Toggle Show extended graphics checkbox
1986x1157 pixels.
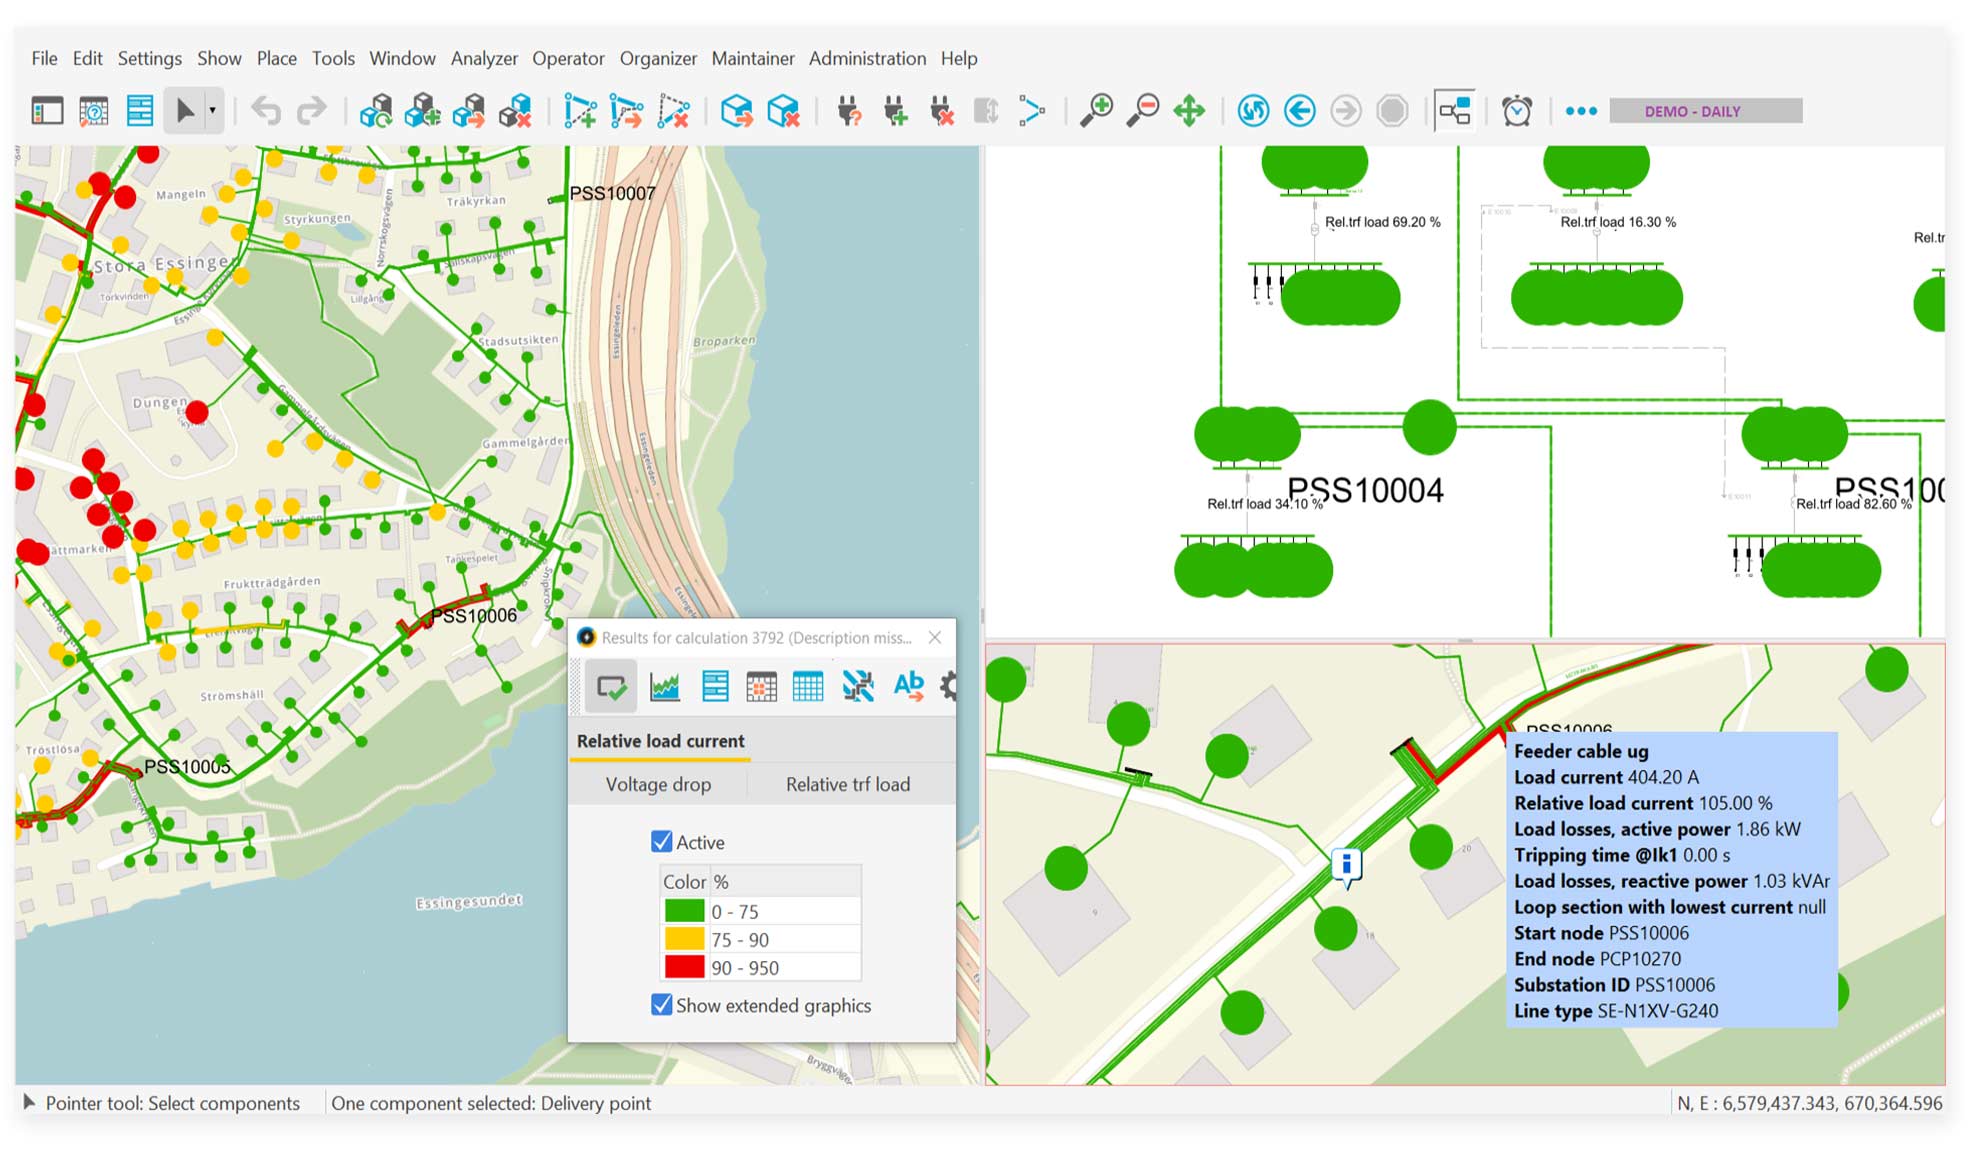(661, 1005)
